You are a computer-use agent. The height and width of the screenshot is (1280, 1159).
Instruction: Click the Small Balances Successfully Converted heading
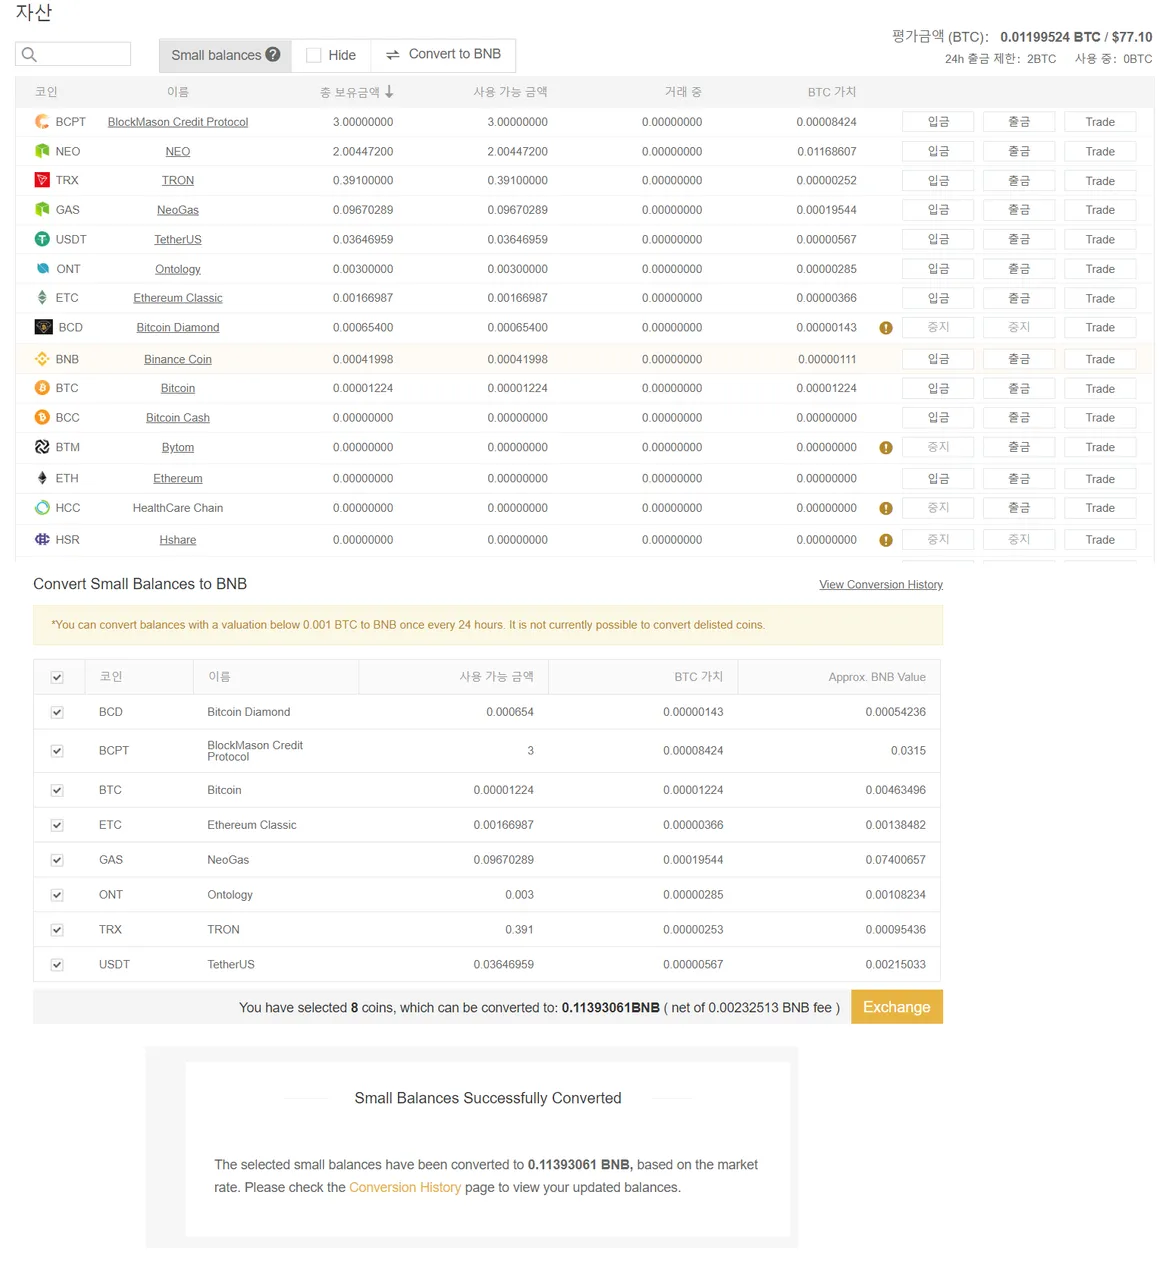[x=488, y=1098]
